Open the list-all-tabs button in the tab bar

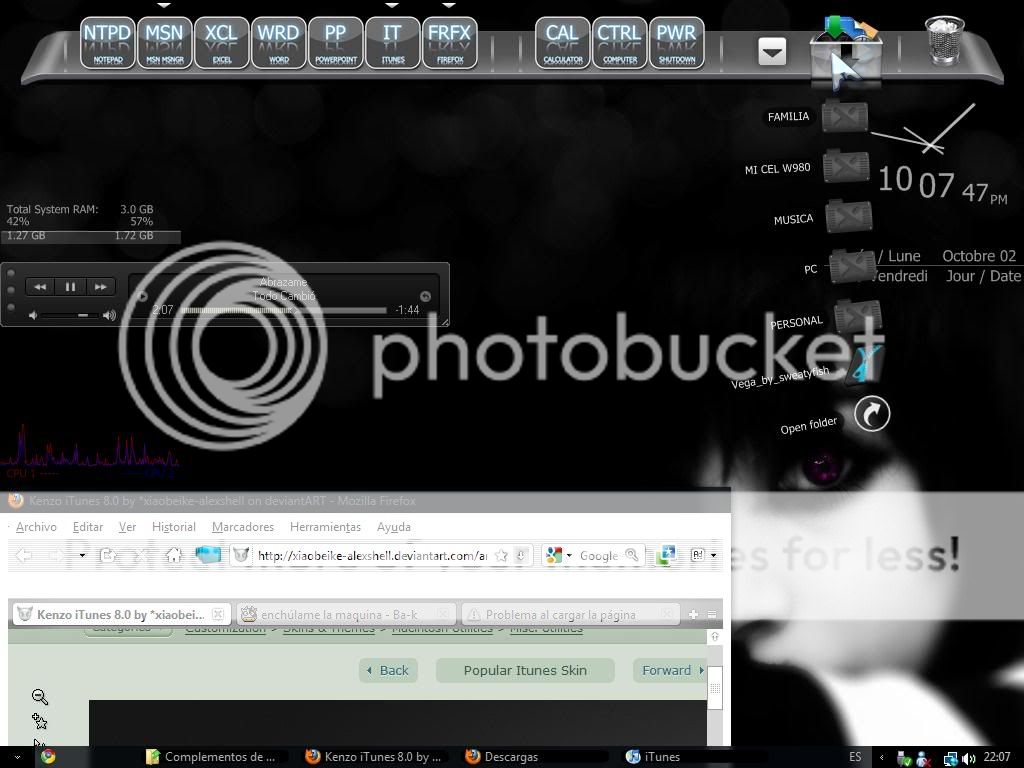[x=712, y=615]
